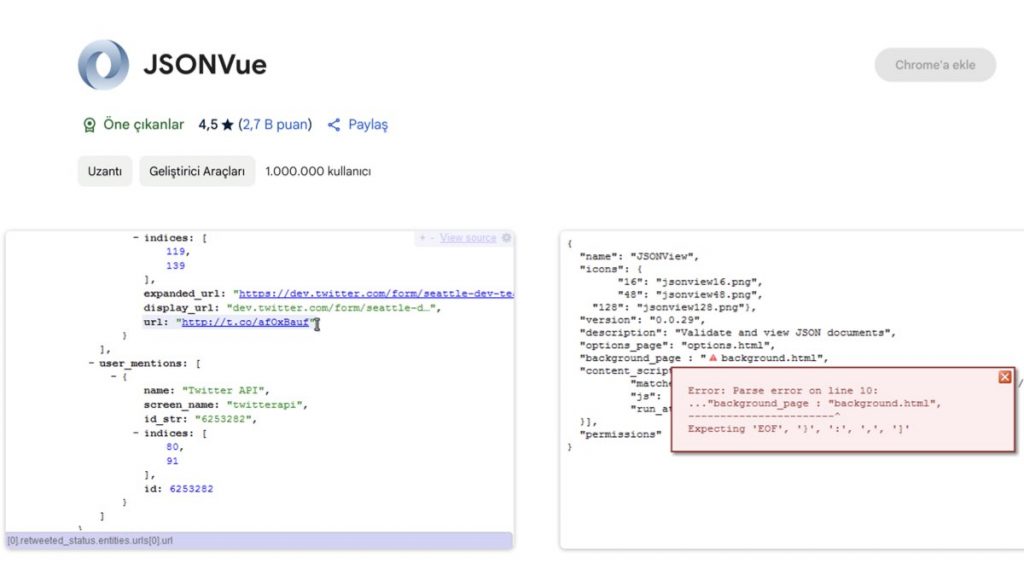
Task: Click the "128": "jsonview128.png" entry
Action: tap(674, 307)
